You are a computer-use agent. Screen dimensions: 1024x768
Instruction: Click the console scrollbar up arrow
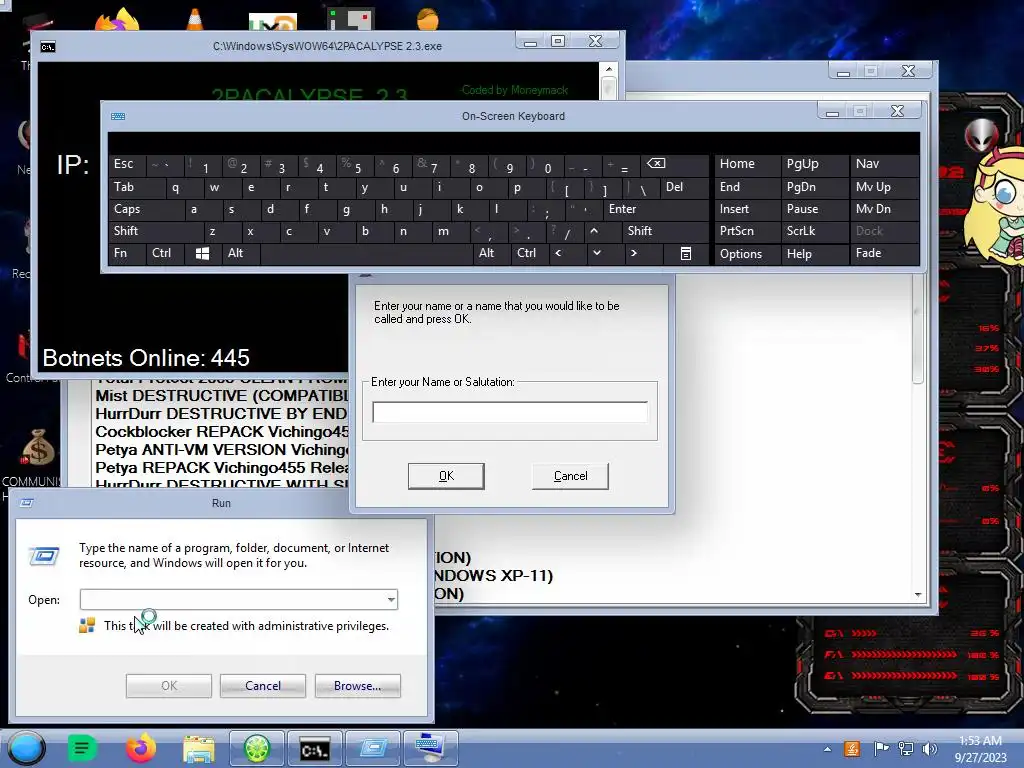[609, 69]
